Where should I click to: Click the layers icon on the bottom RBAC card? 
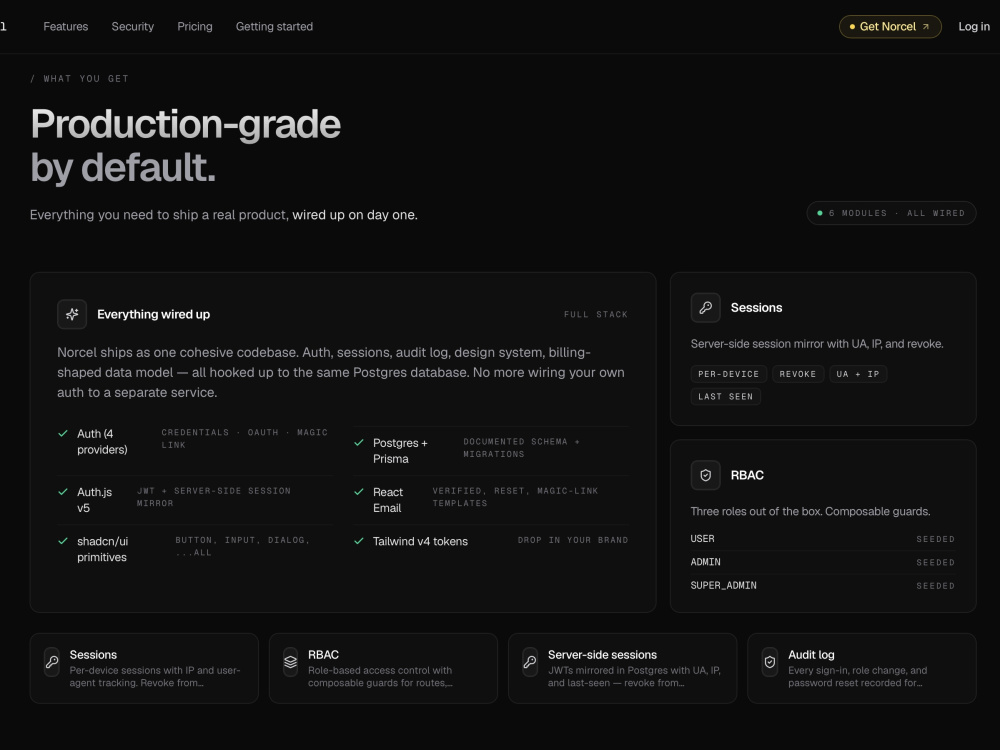(x=290, y=662)
